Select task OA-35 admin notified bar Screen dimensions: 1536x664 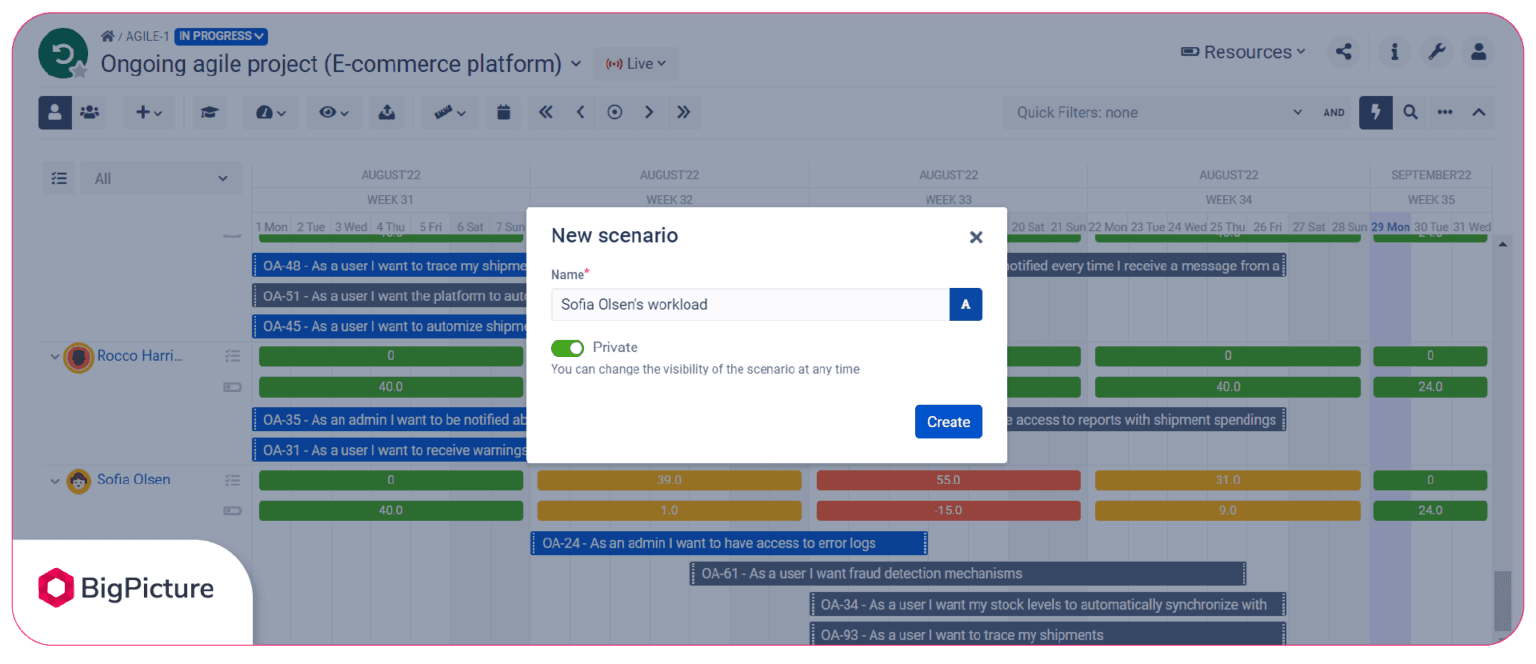coord(389,420)
